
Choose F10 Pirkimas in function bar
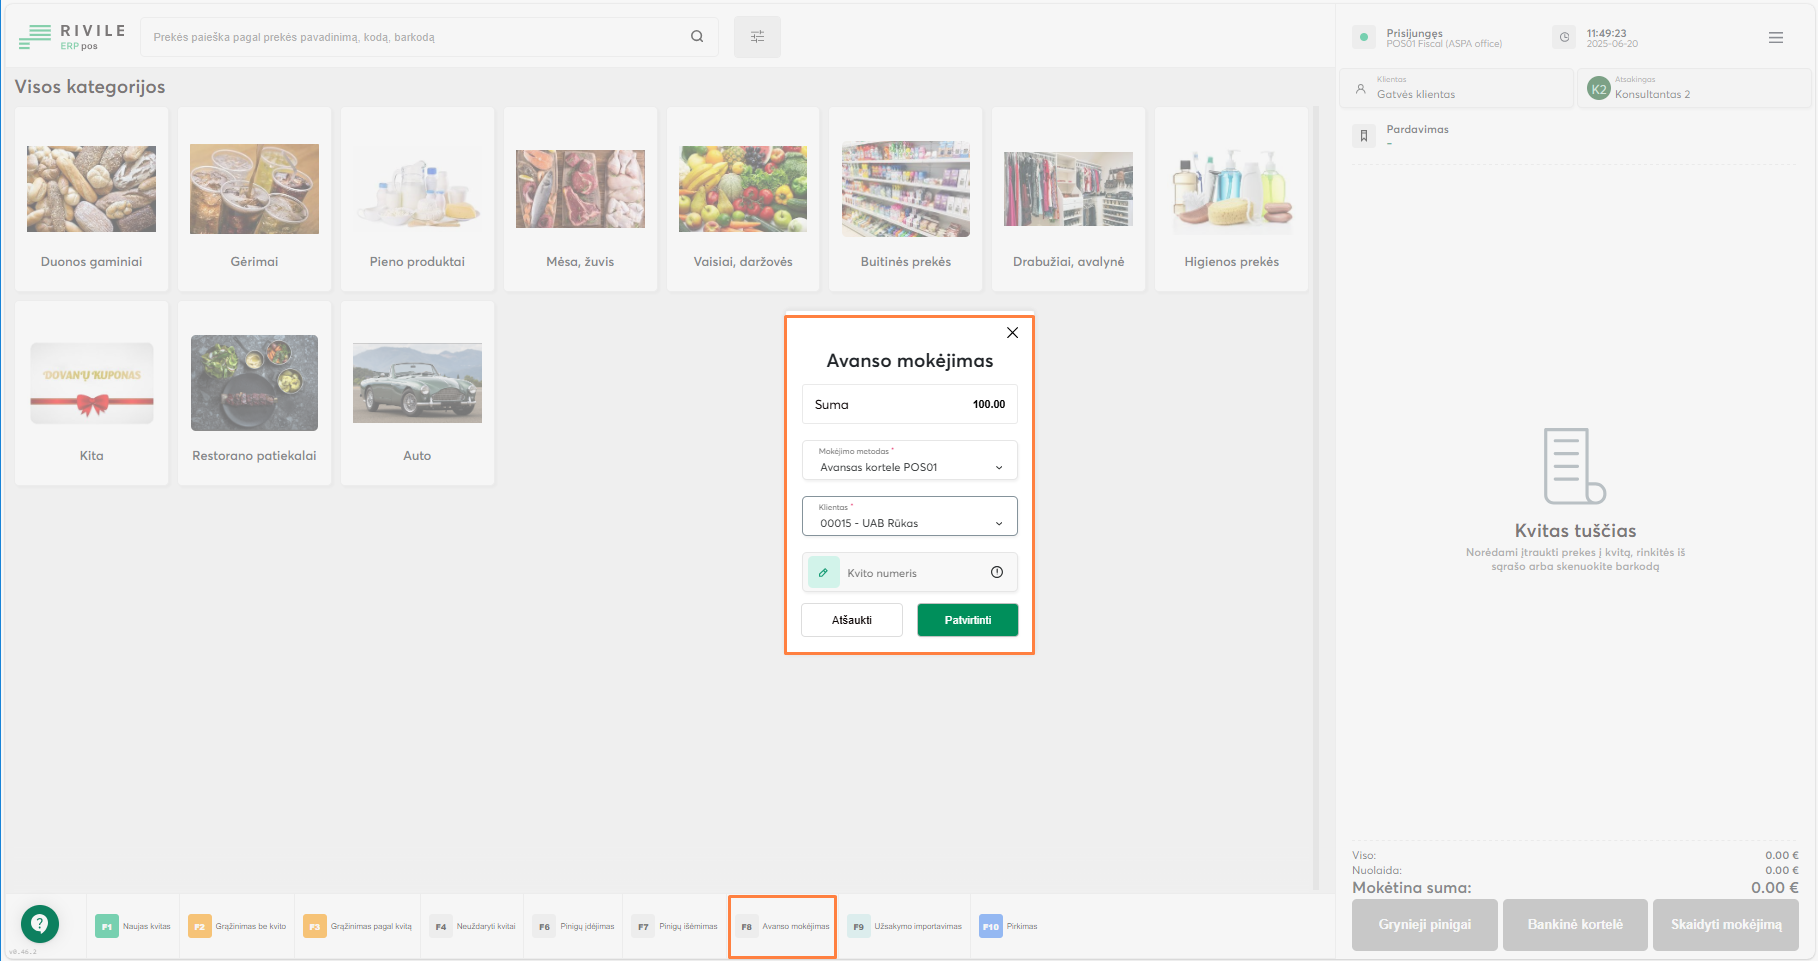click(1009, 927)
